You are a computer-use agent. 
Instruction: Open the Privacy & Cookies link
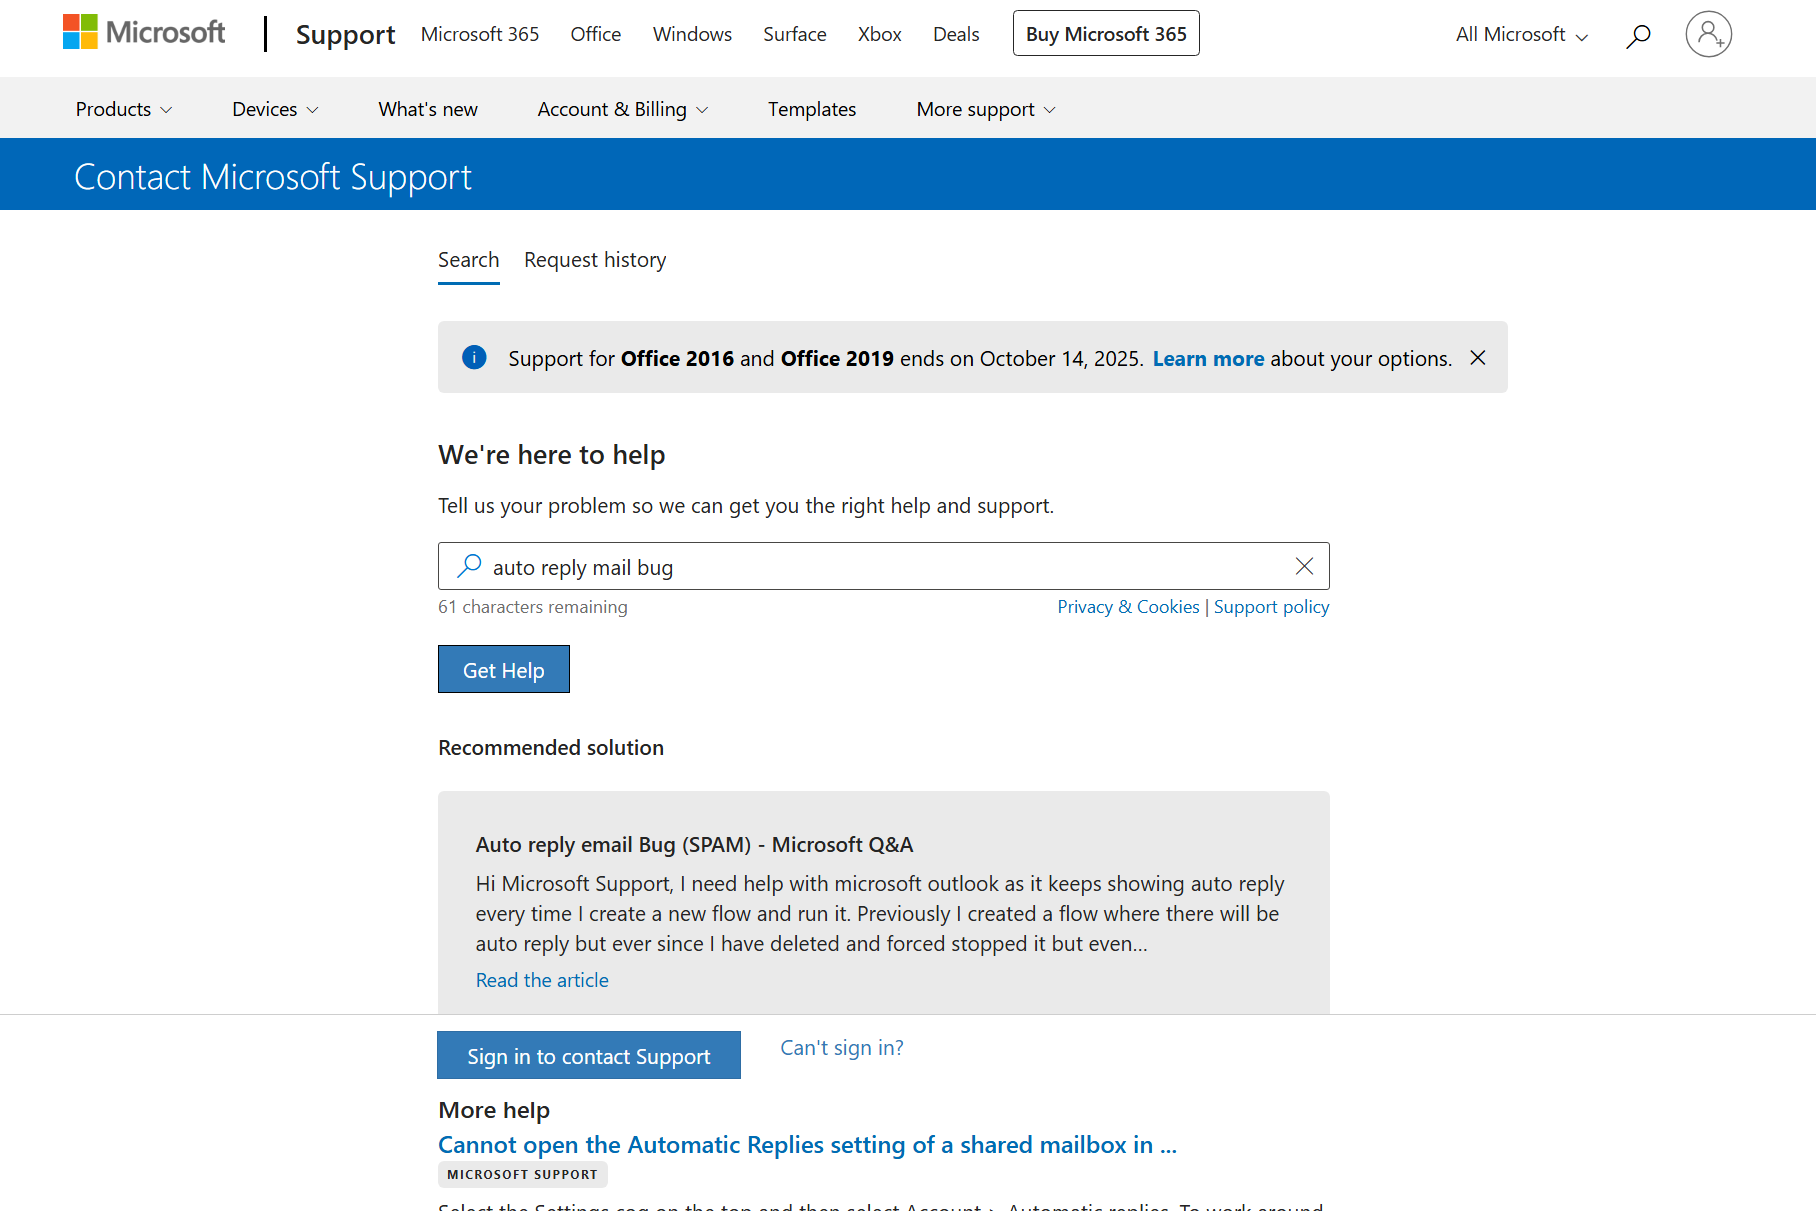(x=1128, y=607)
